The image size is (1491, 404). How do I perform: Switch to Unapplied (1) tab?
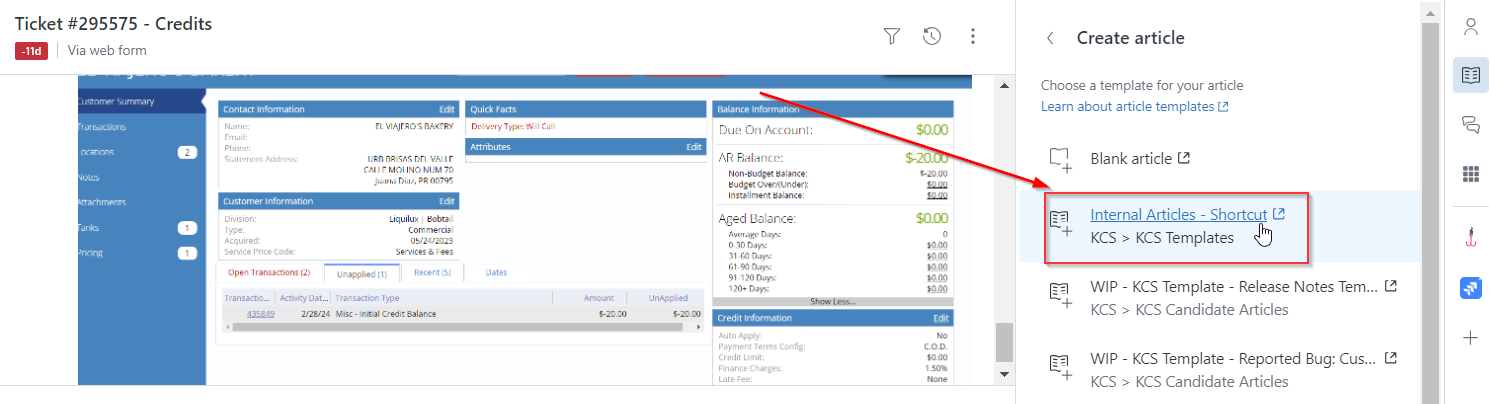364,273
